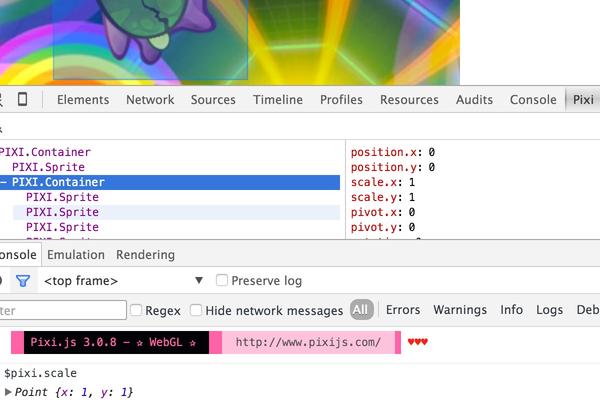The image size is (600, 400).
Task: Click the scale.x value 1
Action: tap(412, 182)
